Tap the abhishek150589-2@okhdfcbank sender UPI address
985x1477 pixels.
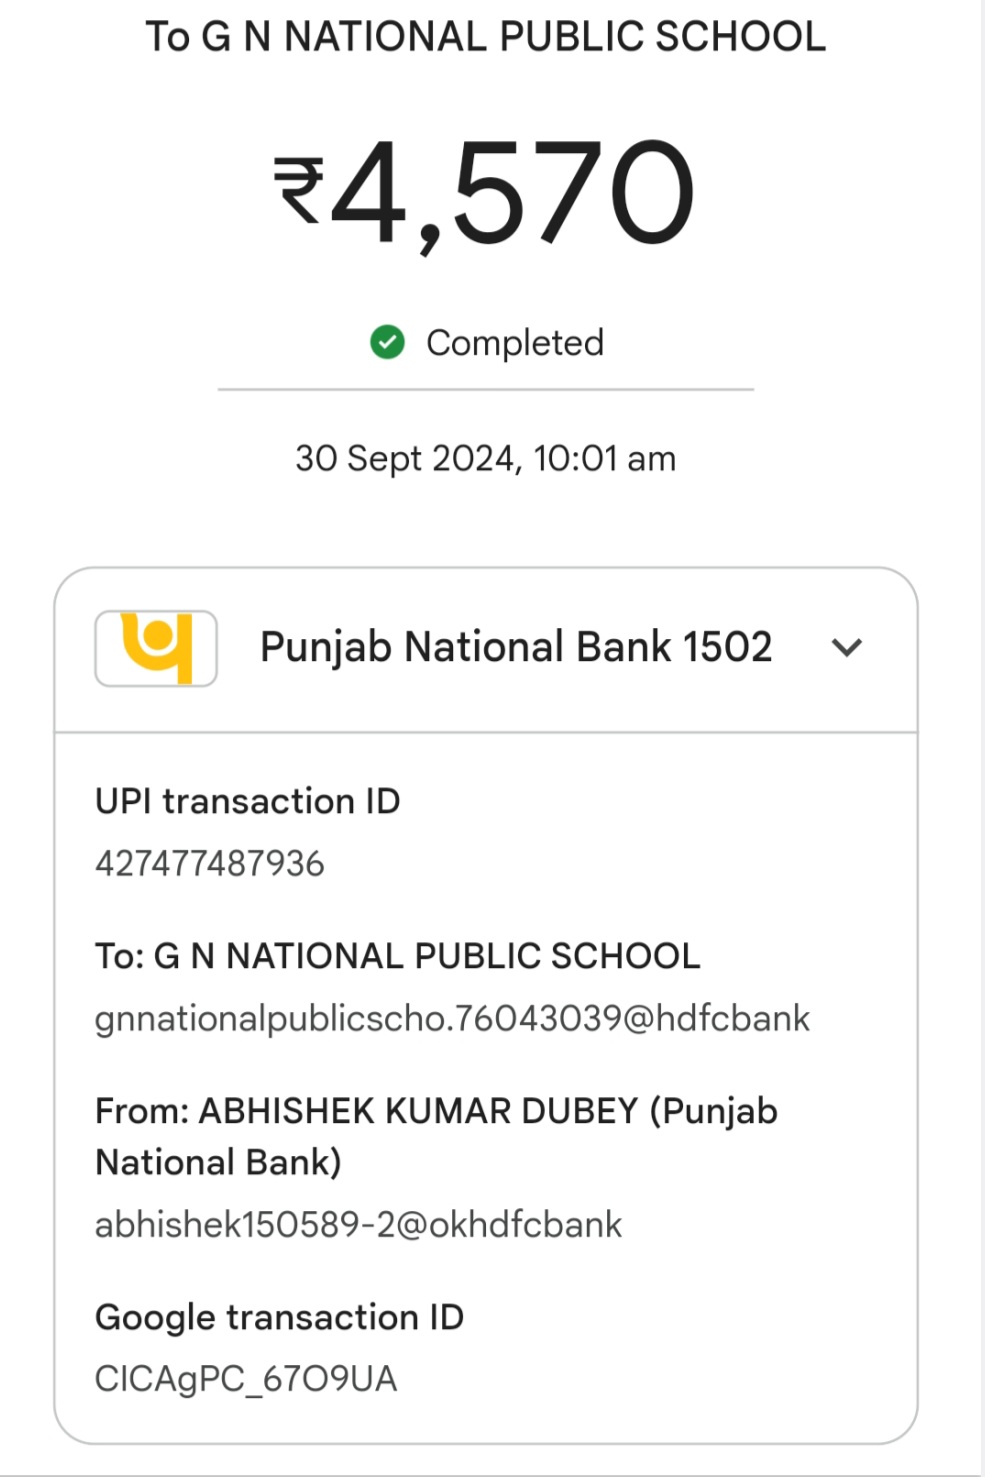(x=358, y=1224)
